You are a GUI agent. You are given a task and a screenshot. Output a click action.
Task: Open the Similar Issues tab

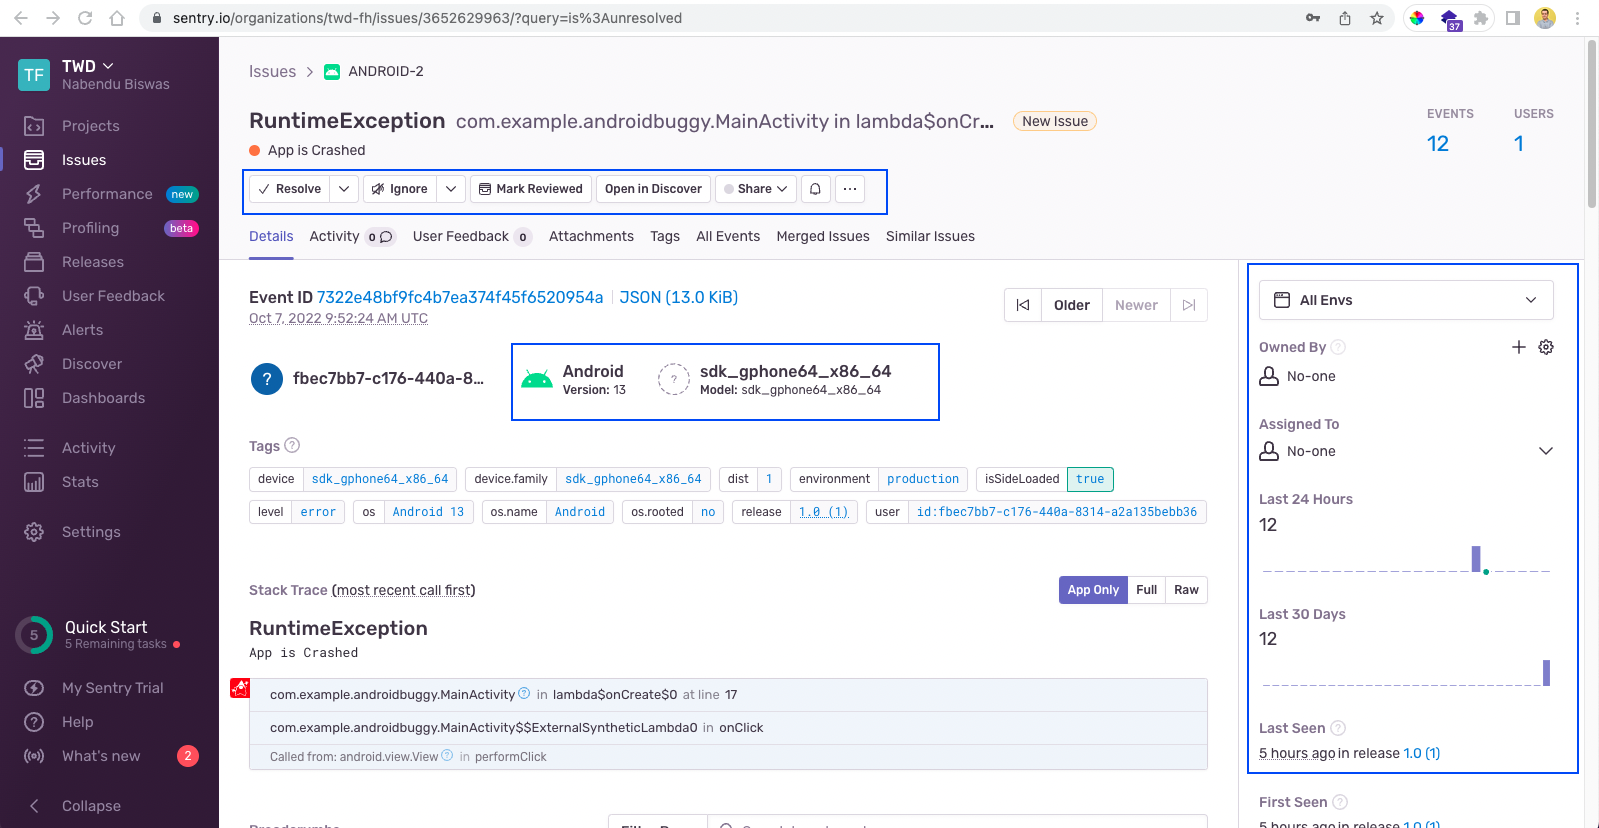tap(930, 236)
